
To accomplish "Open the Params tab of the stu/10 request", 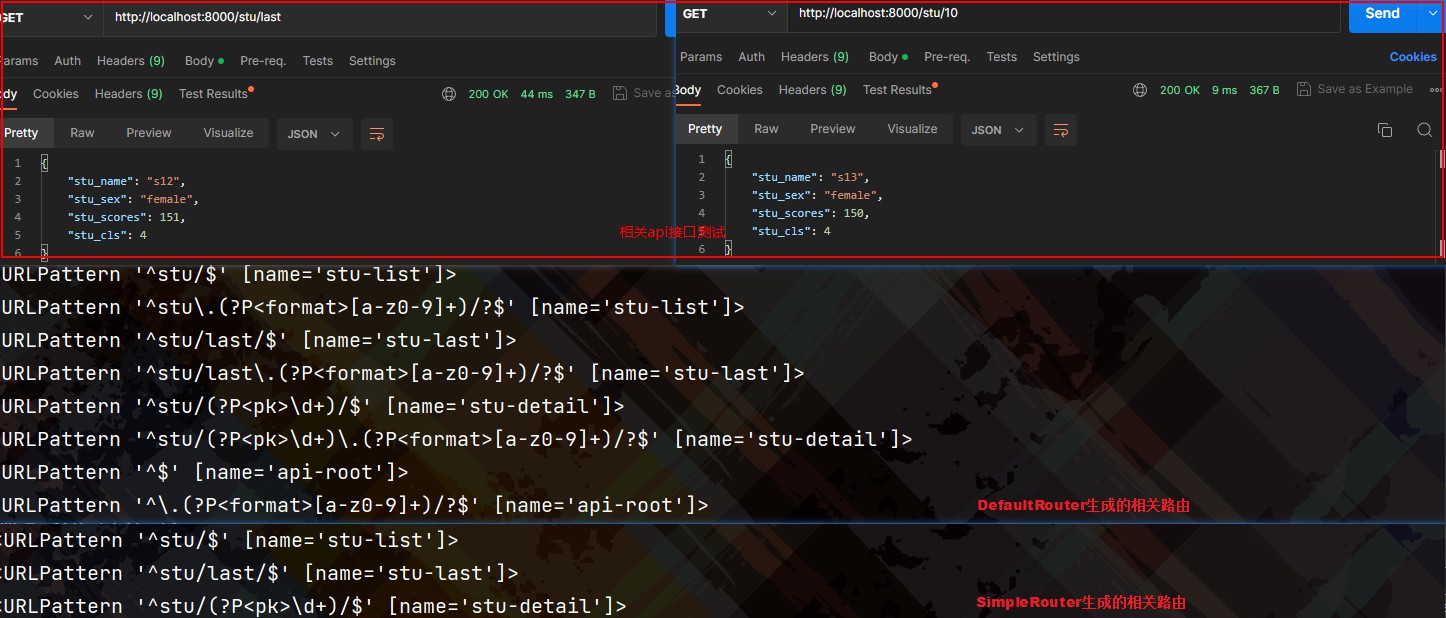I will [x=701, y=57].
